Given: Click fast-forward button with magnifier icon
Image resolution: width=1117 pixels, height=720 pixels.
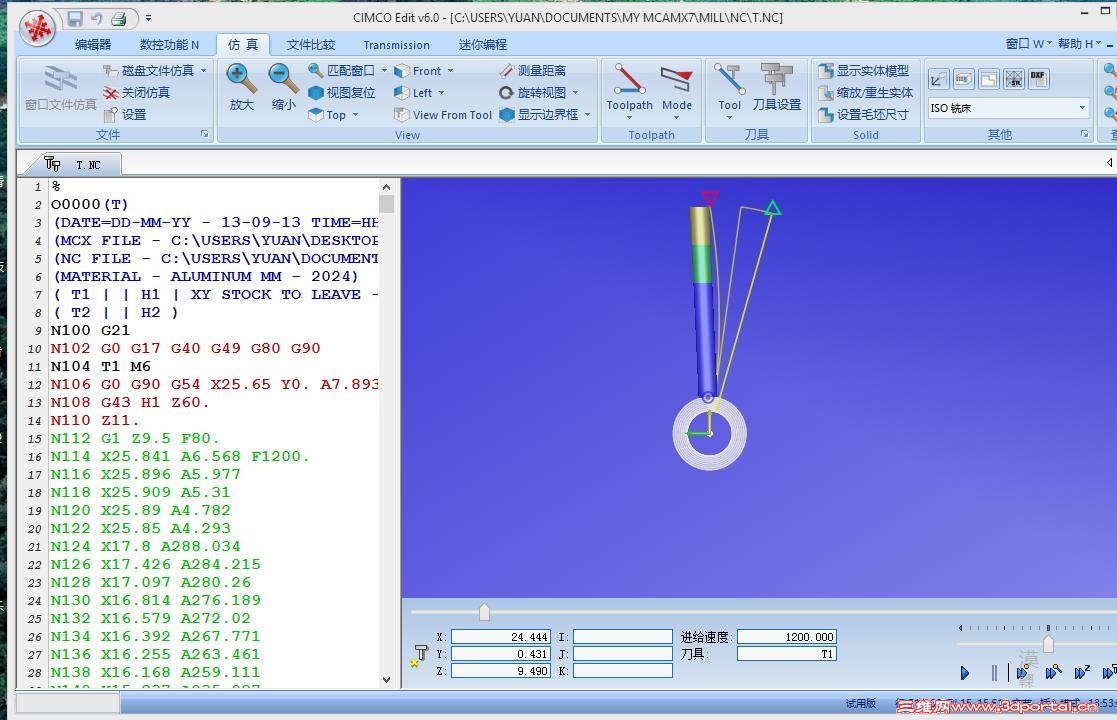Looking at the screenshot, I should pyautogui.click(x=1054, y=672).
